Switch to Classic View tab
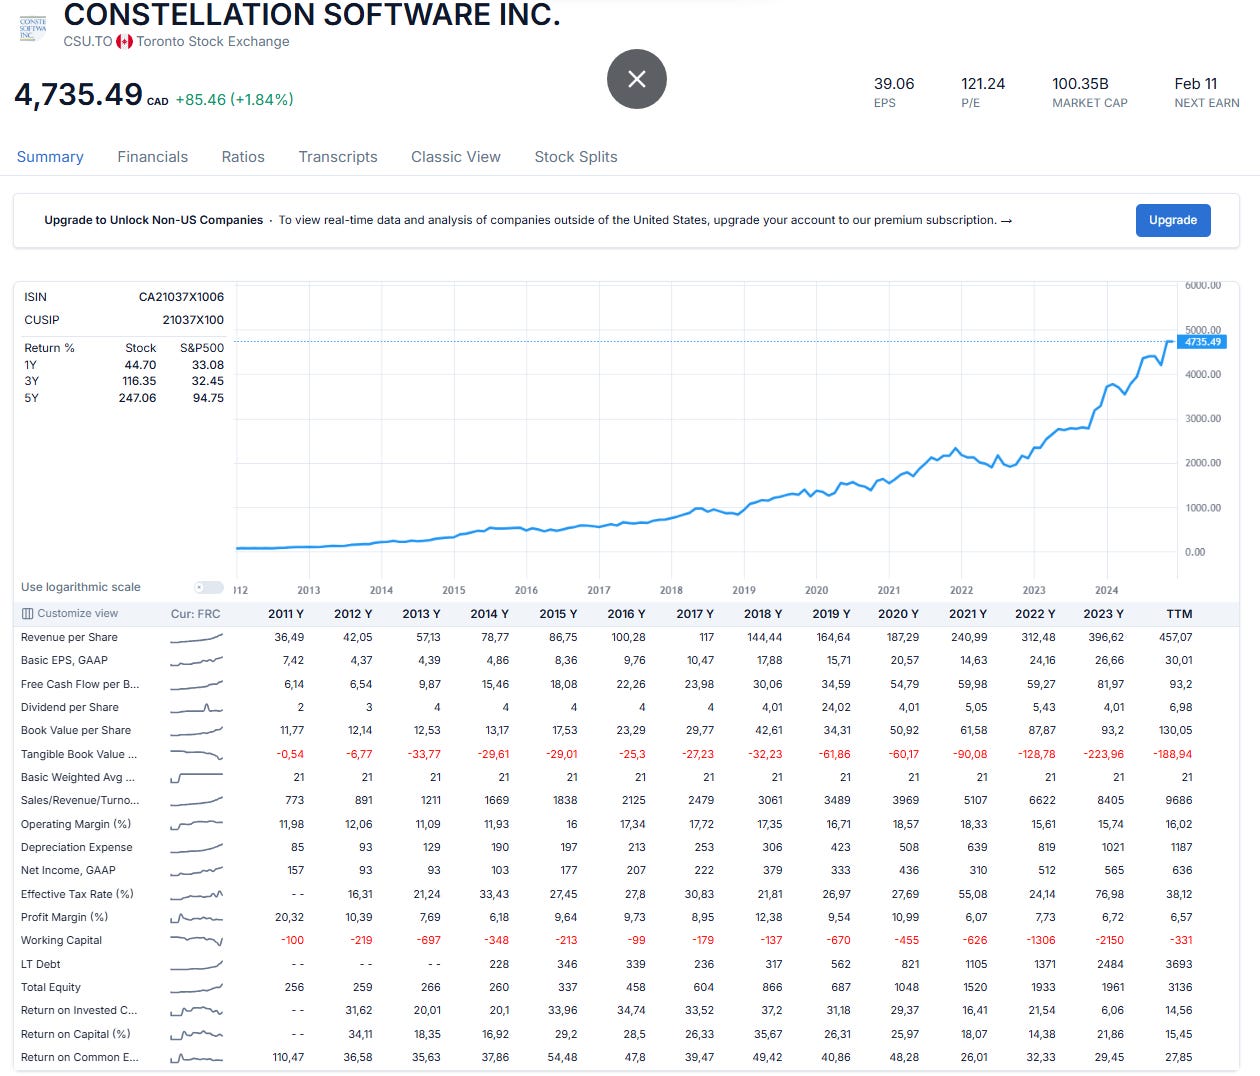Image resolution: width=1260 pixels, height=1076 pixels. point(456,157)
